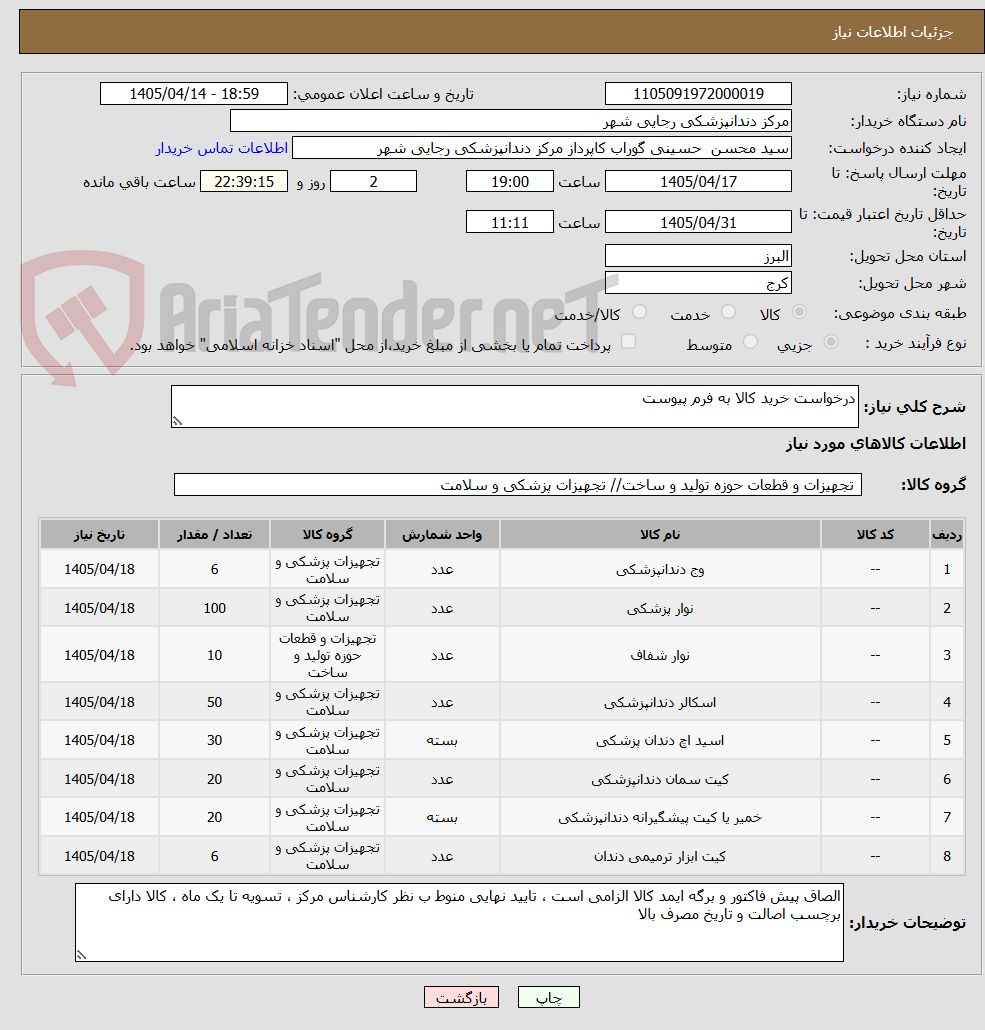Click the واحد شمارش column header
The image size is (985, 1030).
tap(442, 535)
